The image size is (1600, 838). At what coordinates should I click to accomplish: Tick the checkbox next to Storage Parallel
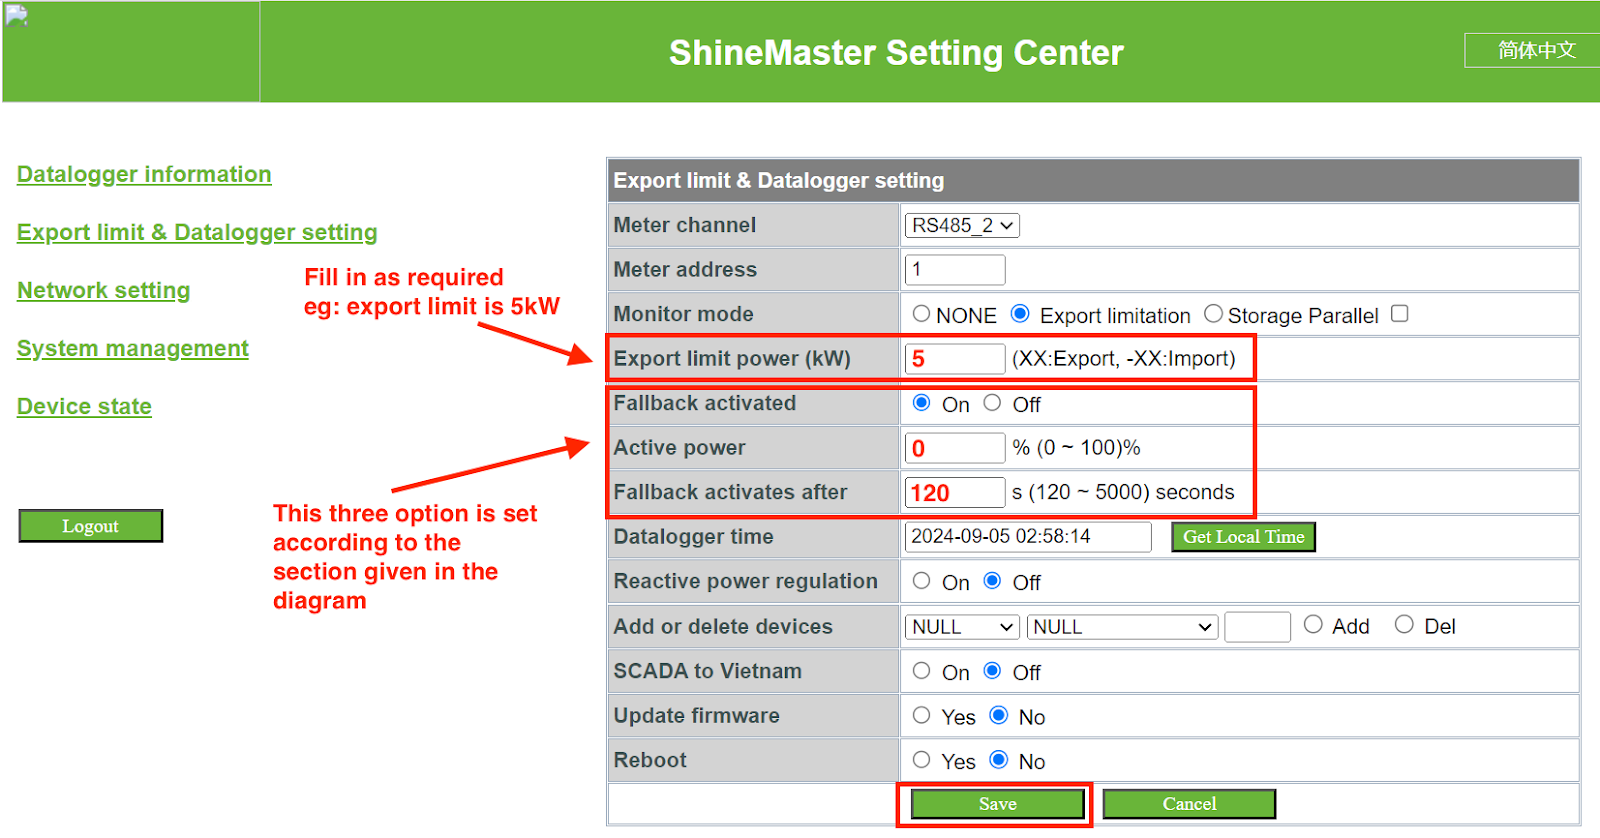click(x=1400, y=314)
